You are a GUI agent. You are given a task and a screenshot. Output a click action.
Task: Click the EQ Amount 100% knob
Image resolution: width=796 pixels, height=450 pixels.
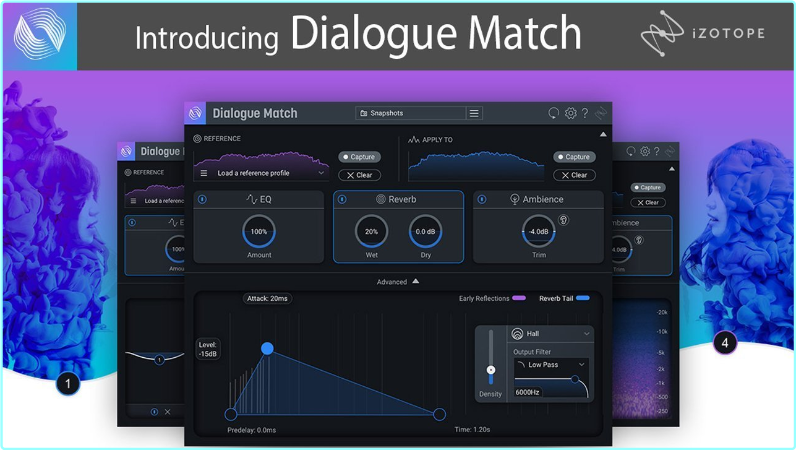[259, 232]
